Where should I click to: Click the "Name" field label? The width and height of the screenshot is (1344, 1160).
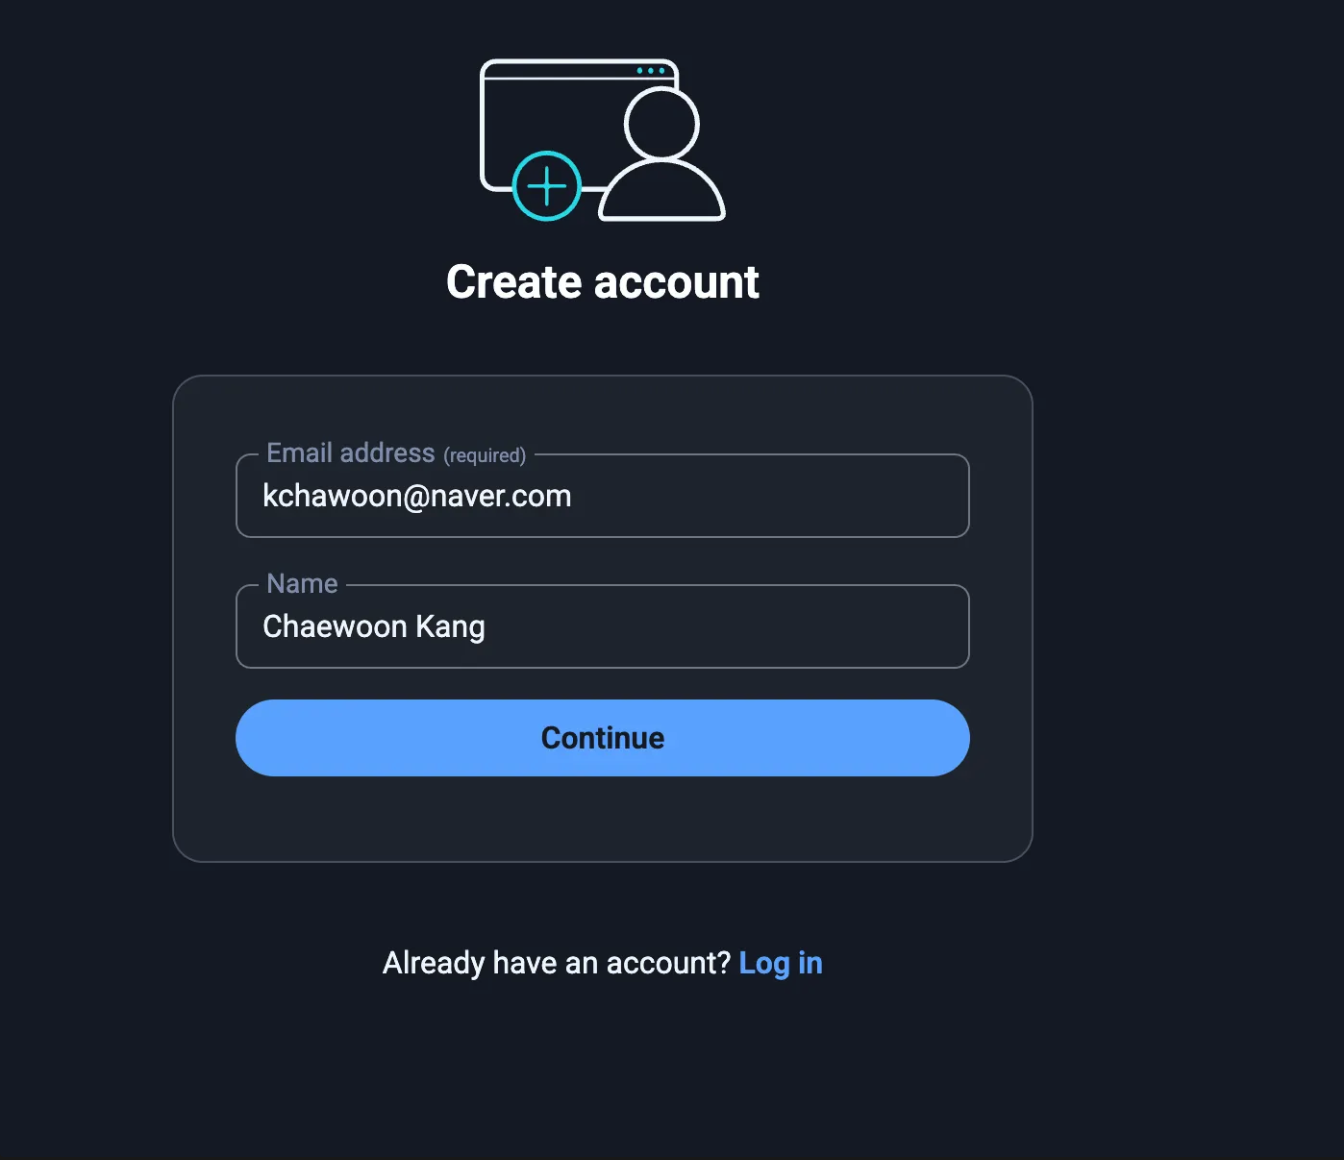[302, 584]
